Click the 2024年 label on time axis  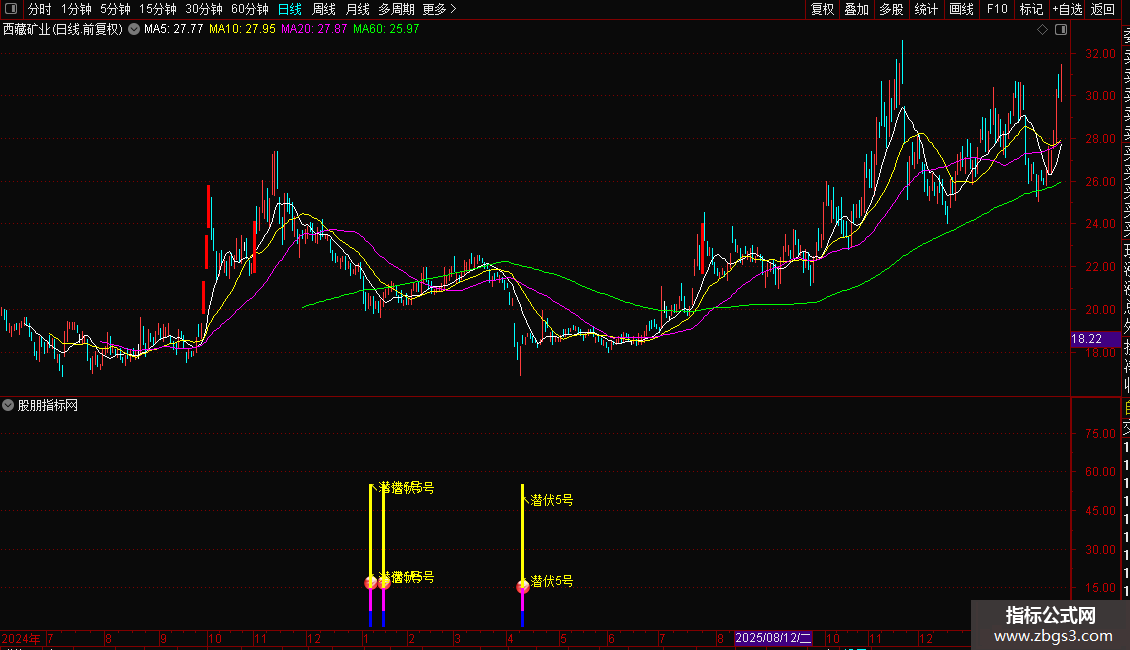[x=21, y=638]
